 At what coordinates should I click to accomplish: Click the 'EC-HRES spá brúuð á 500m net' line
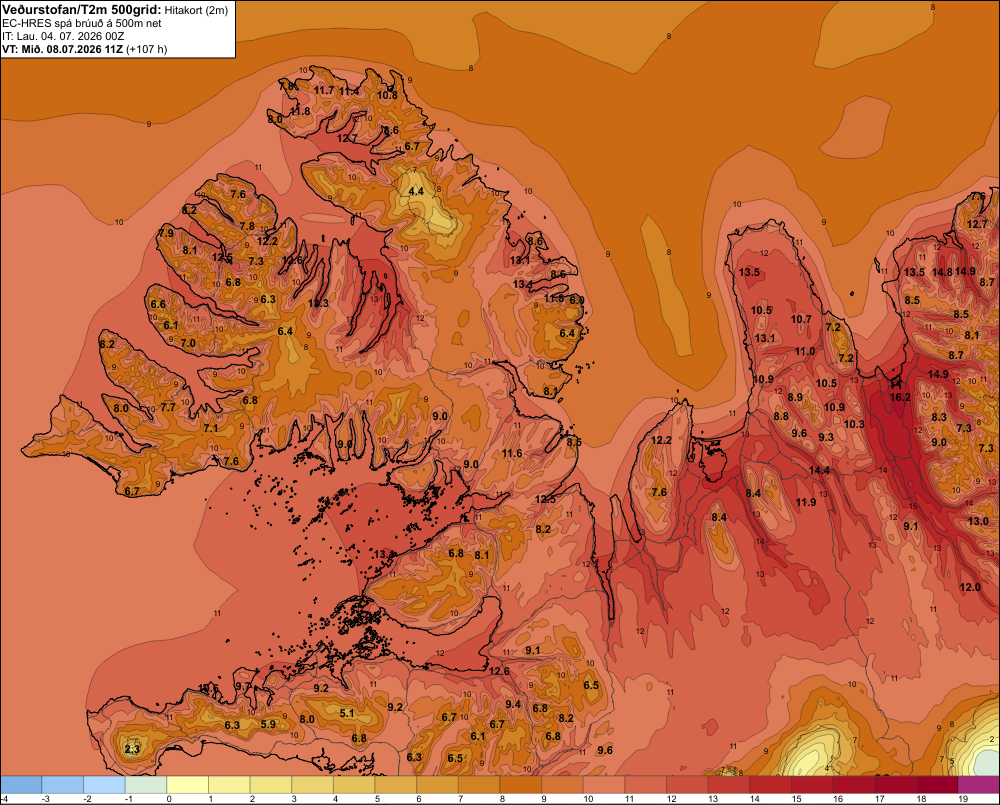pyautogui.click(x=82, y=24)
